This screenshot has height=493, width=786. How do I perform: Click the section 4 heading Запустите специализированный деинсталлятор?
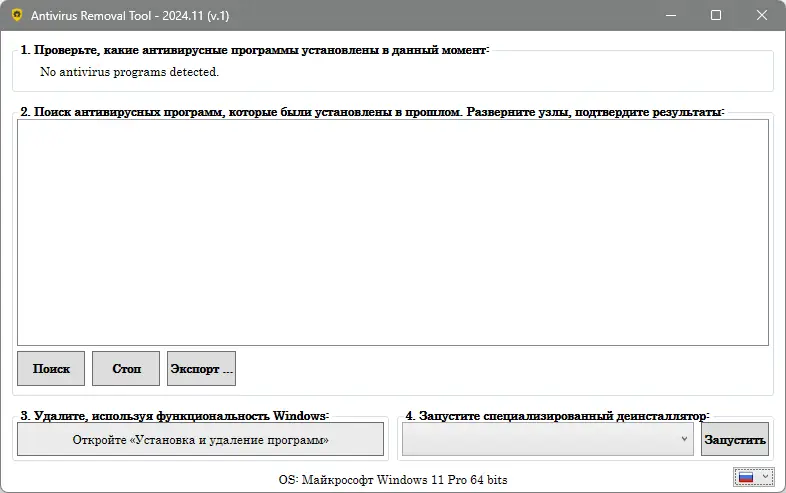[557, 416]
